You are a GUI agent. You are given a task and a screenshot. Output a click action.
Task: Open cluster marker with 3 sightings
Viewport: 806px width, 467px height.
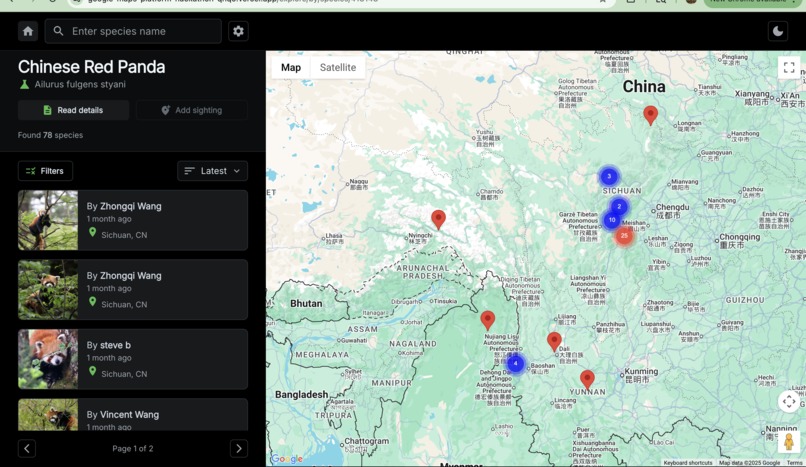[609, 176]
